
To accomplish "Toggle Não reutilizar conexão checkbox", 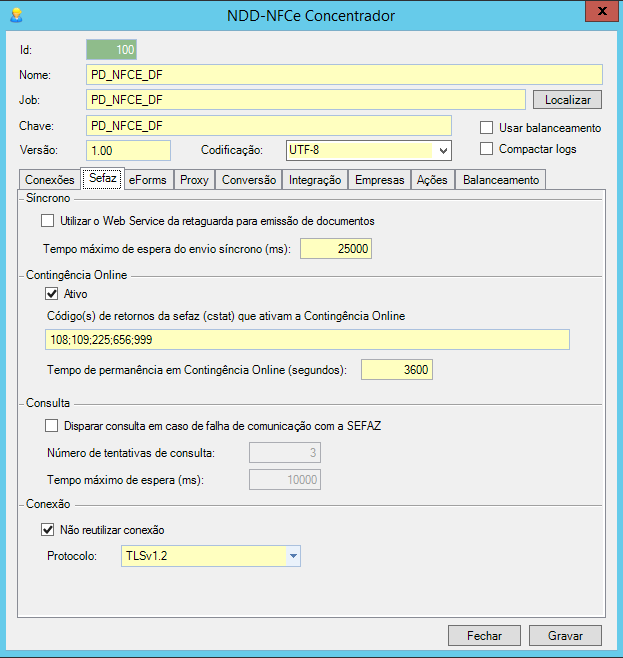I will point(48,530).
